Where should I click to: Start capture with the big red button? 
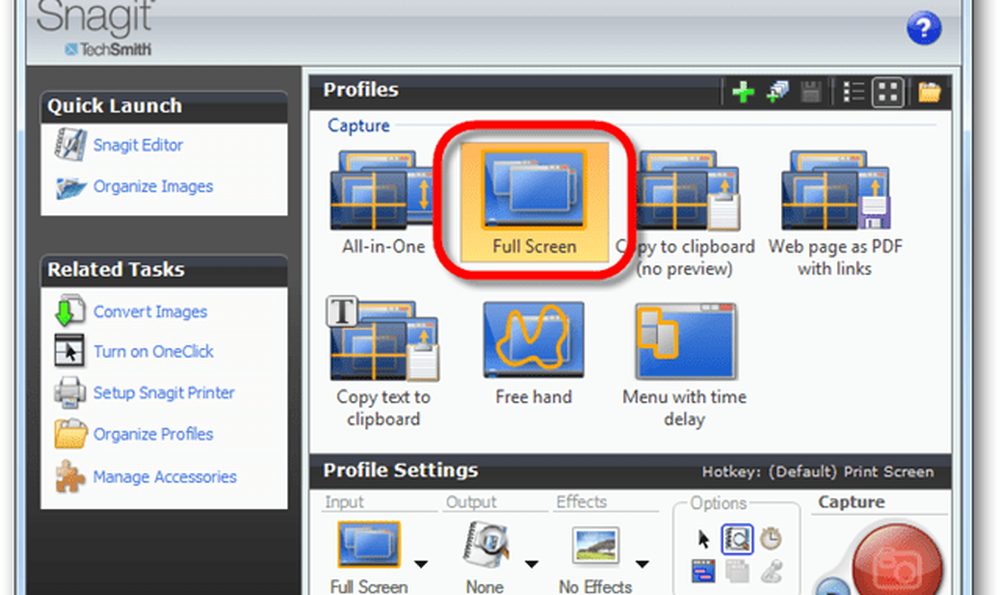(x=896, y=560)
